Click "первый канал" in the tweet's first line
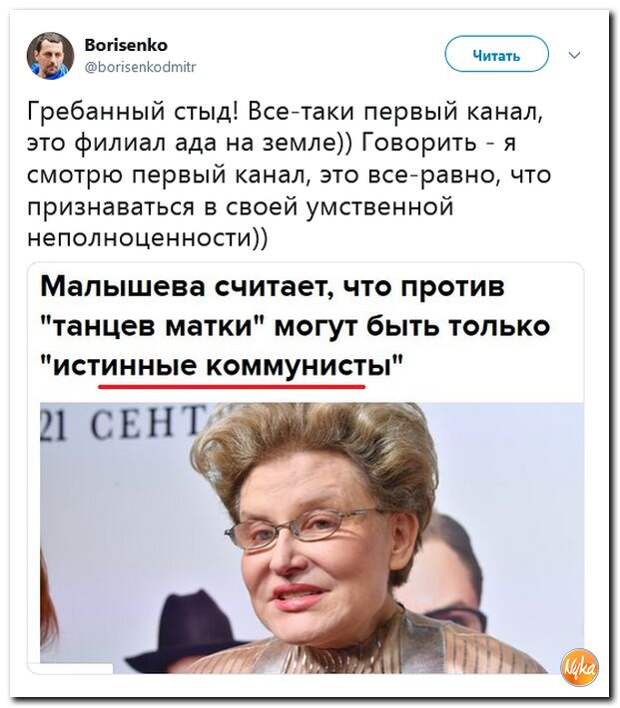 [450, 111]
